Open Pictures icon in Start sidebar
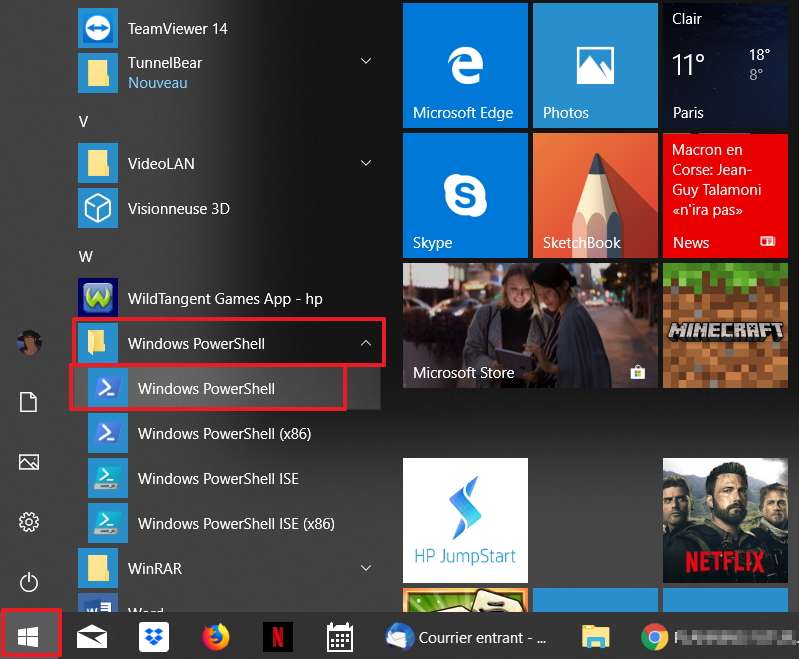The image size is (799, 659). [29, 462]
